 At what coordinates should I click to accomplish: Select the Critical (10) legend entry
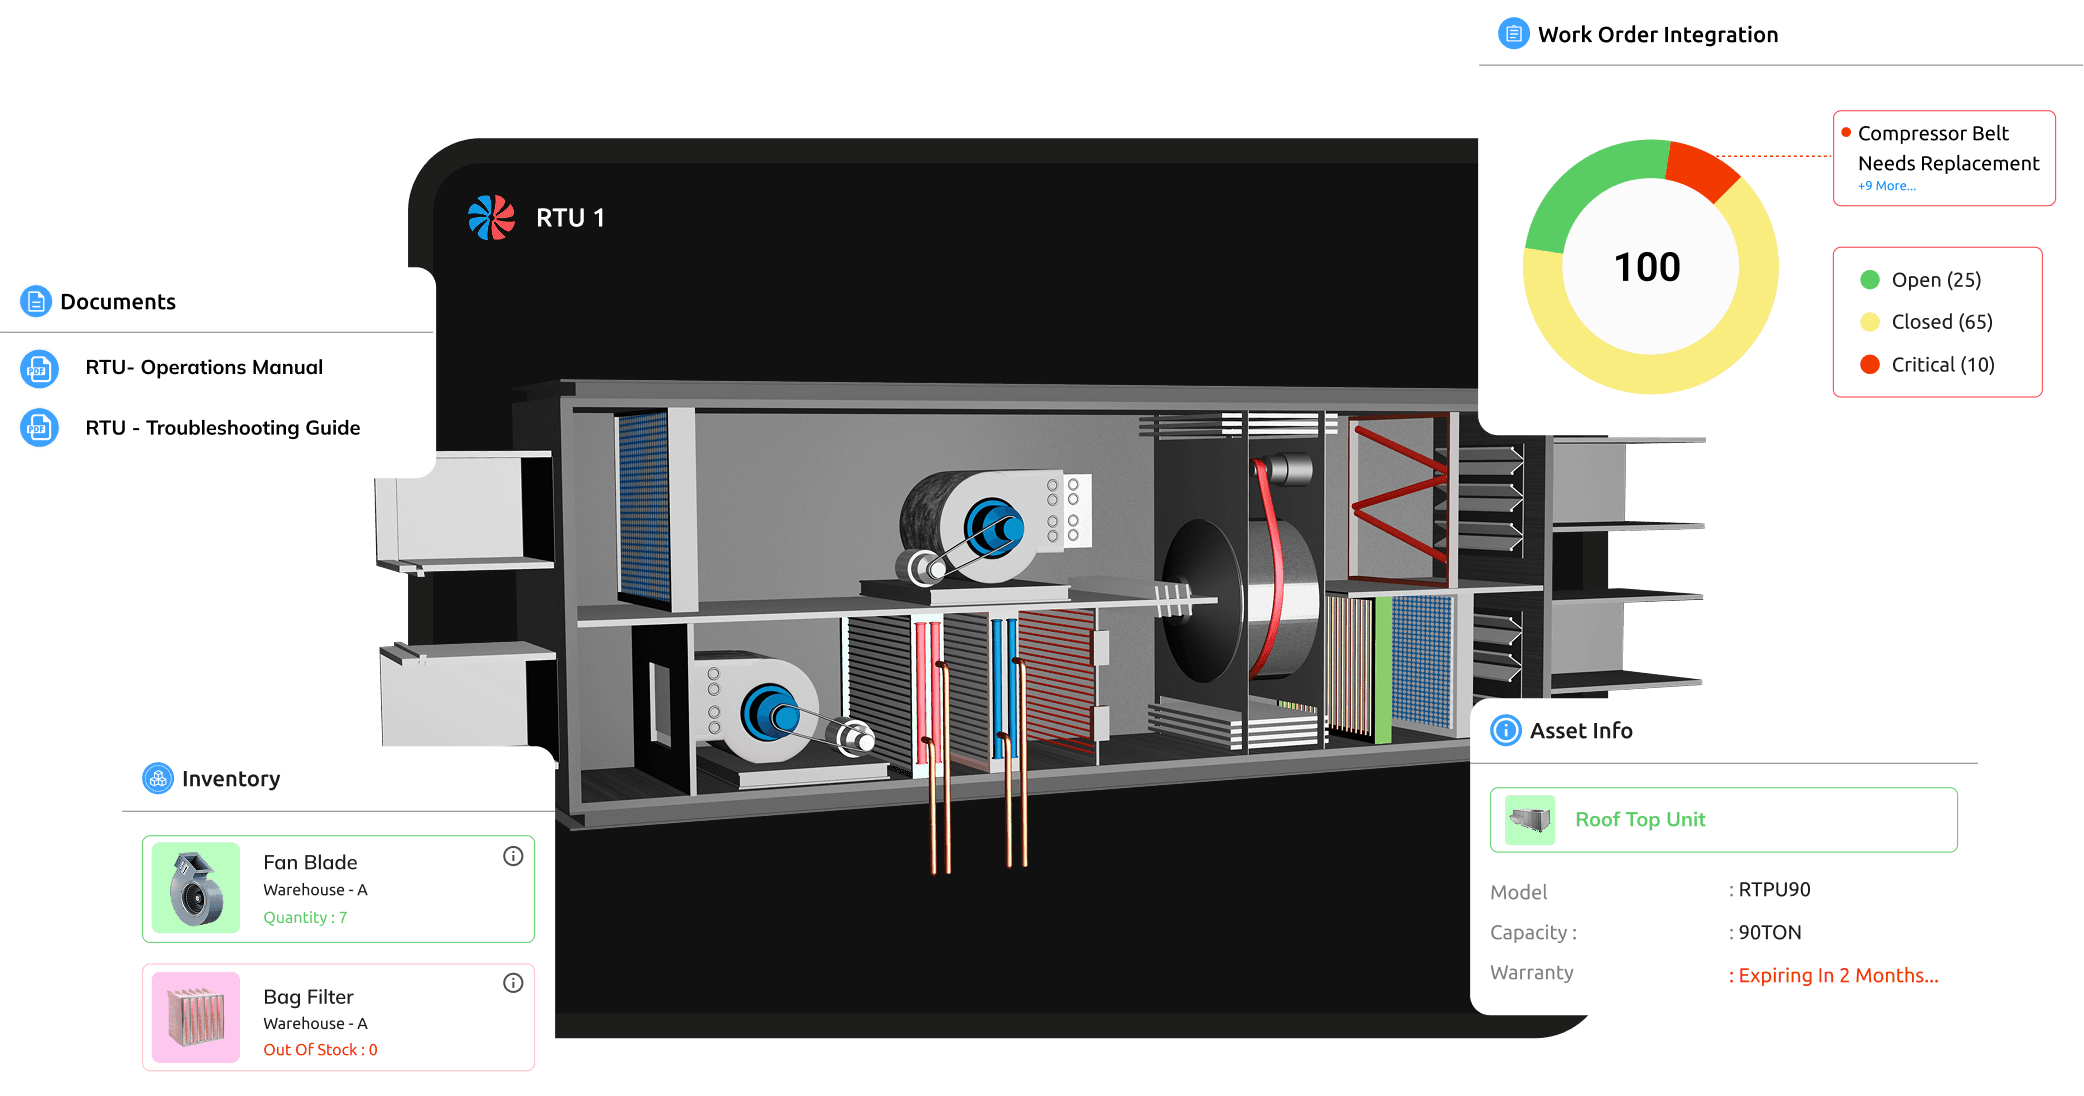tap(1942, 365)
